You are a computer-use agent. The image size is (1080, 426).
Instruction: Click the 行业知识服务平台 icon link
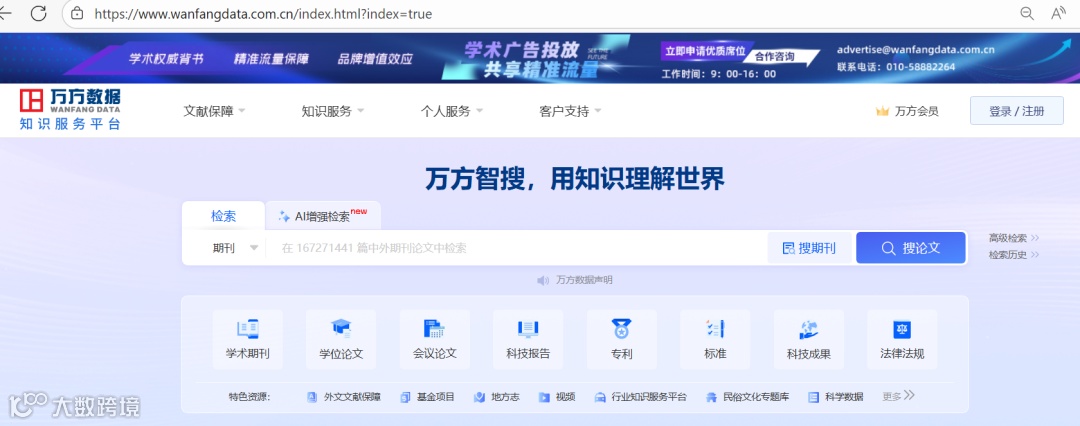600,397
